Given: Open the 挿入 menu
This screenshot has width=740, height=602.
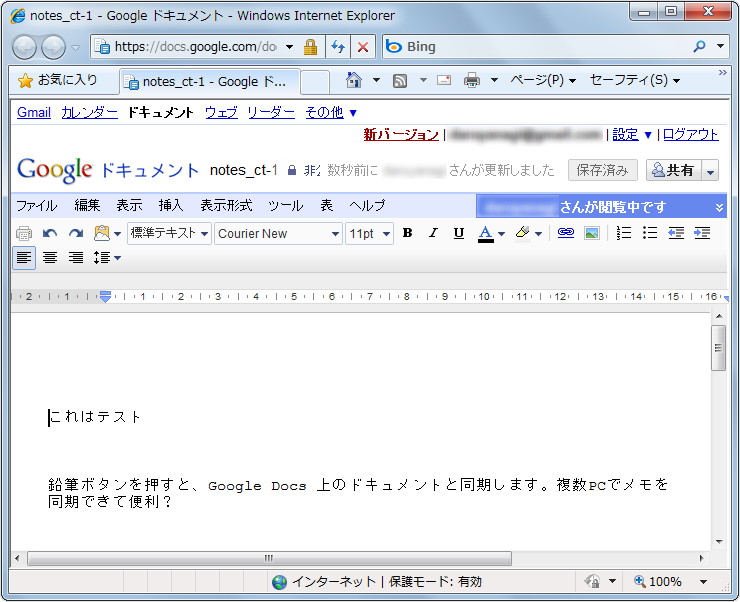Looking at the screenshot, I should point(171,206).
